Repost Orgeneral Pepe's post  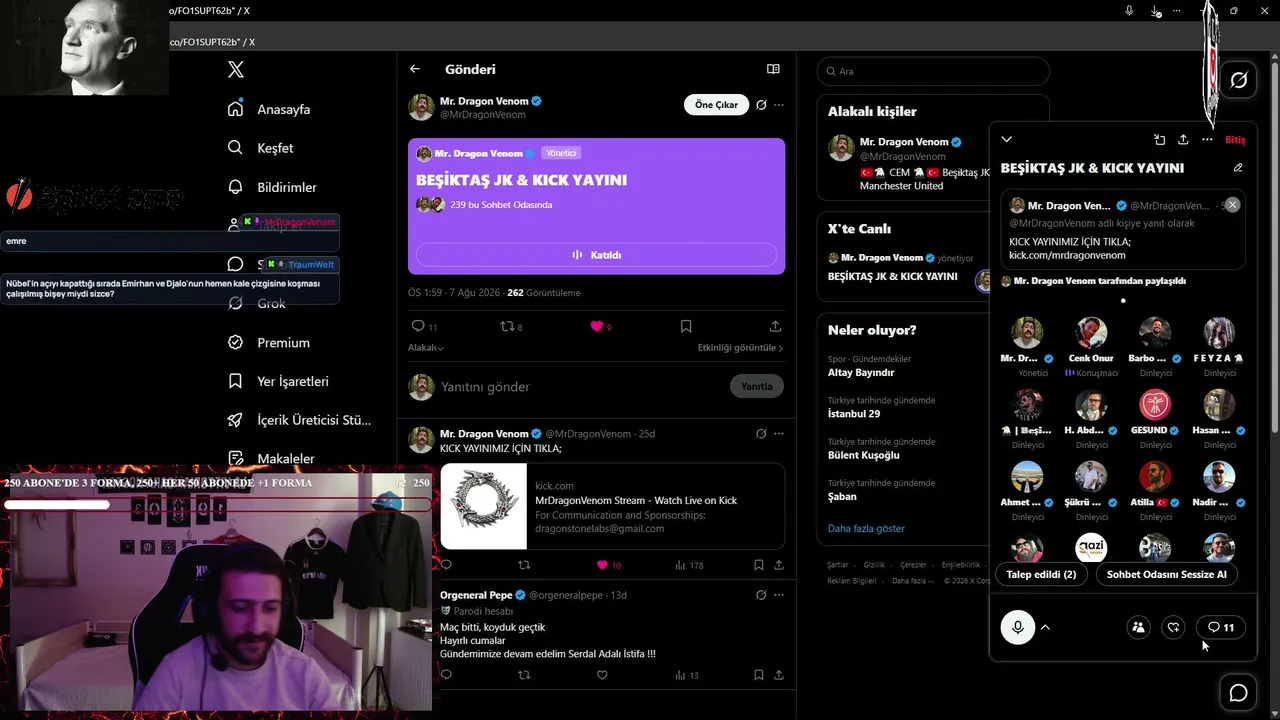(x=524, y=675)
